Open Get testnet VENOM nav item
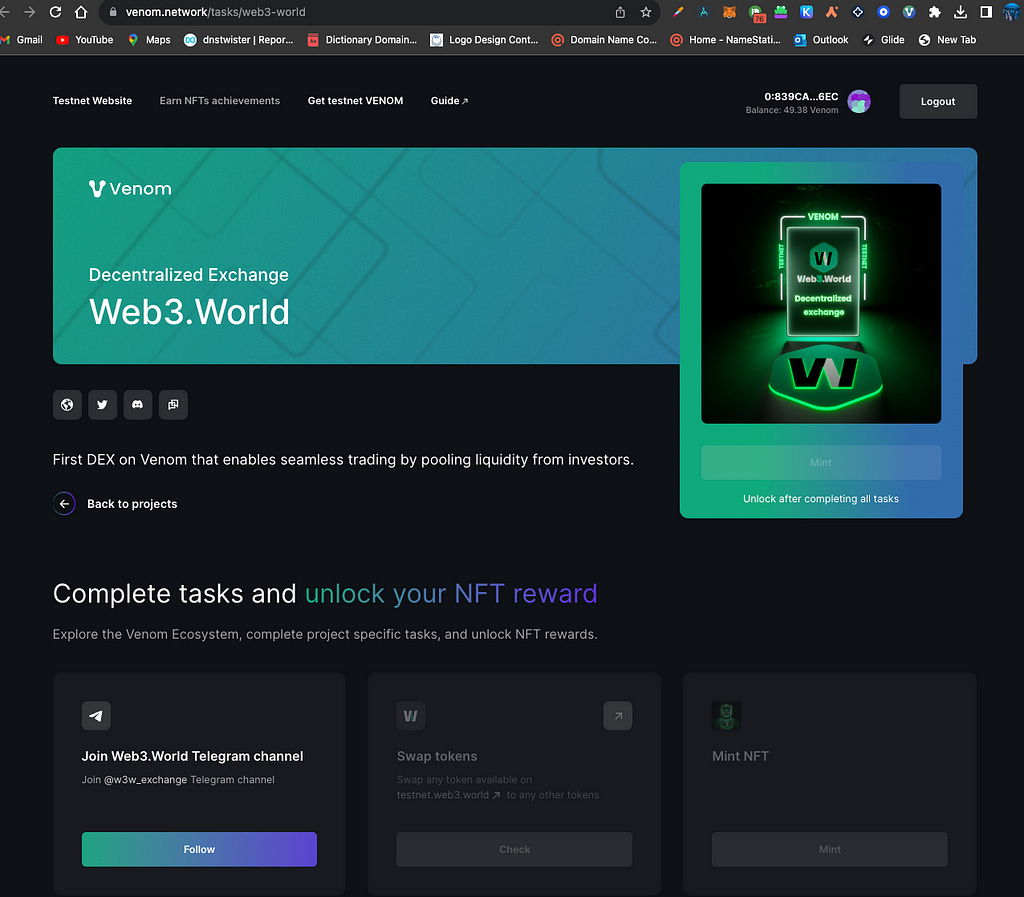The width and height of the screenshot is (1024, 897). coord(355,101)
